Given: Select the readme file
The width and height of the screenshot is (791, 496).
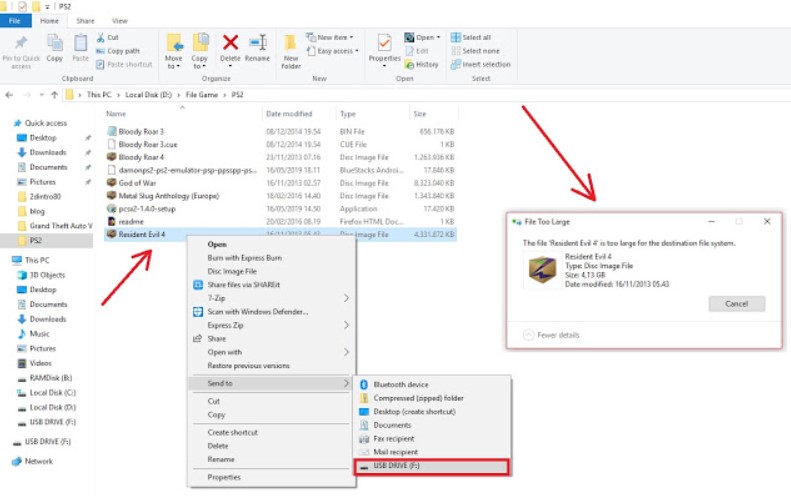Looking at the screenshot, I should pos(131,222).
